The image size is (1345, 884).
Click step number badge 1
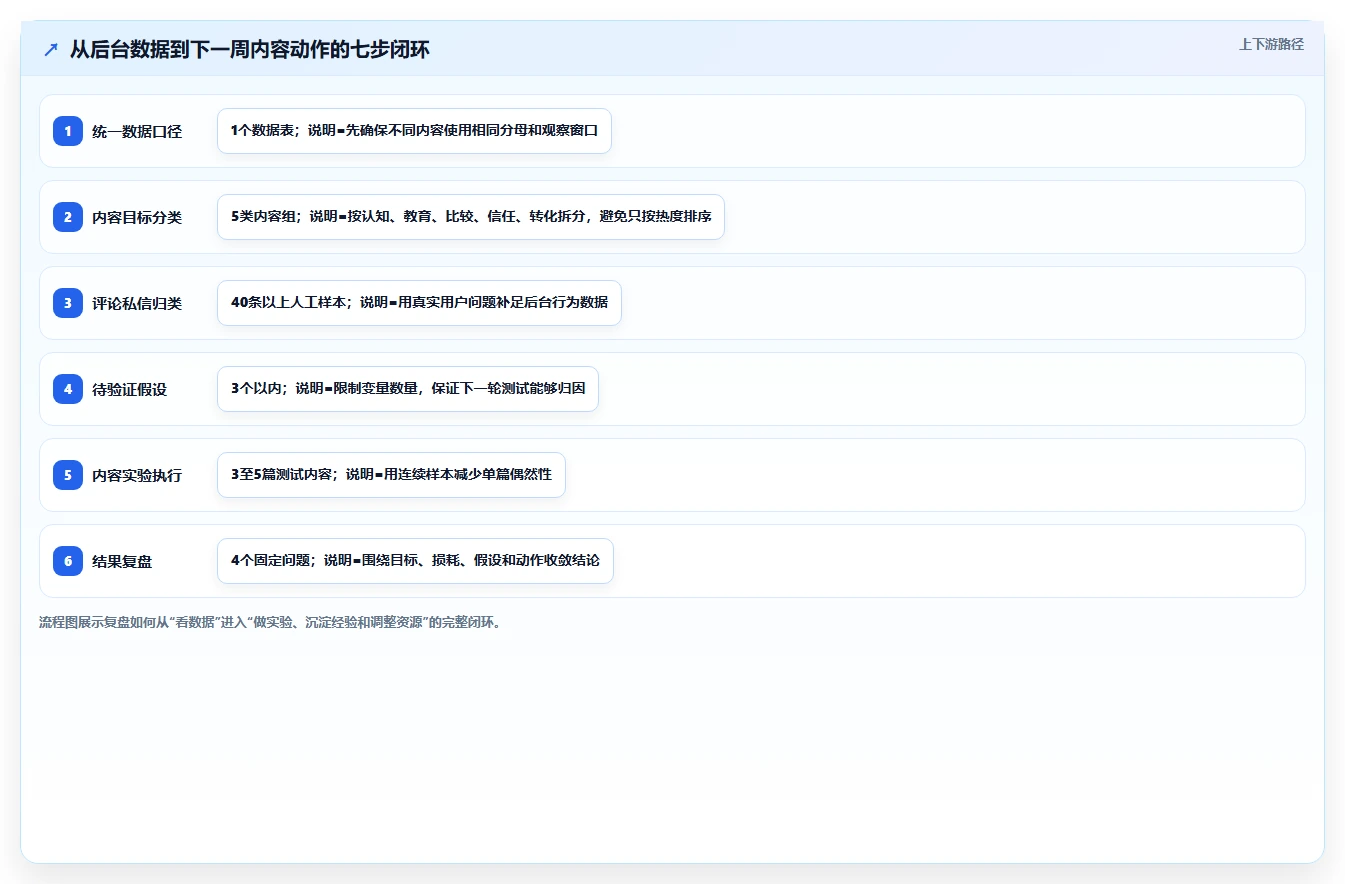(68, 131)
